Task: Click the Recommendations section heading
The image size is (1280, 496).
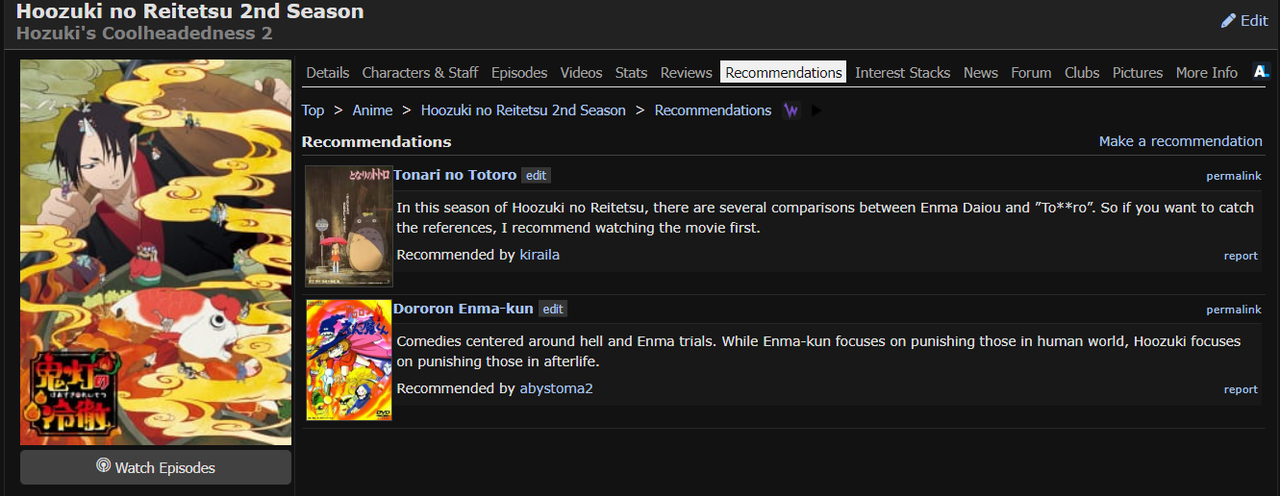Action: 376,141
